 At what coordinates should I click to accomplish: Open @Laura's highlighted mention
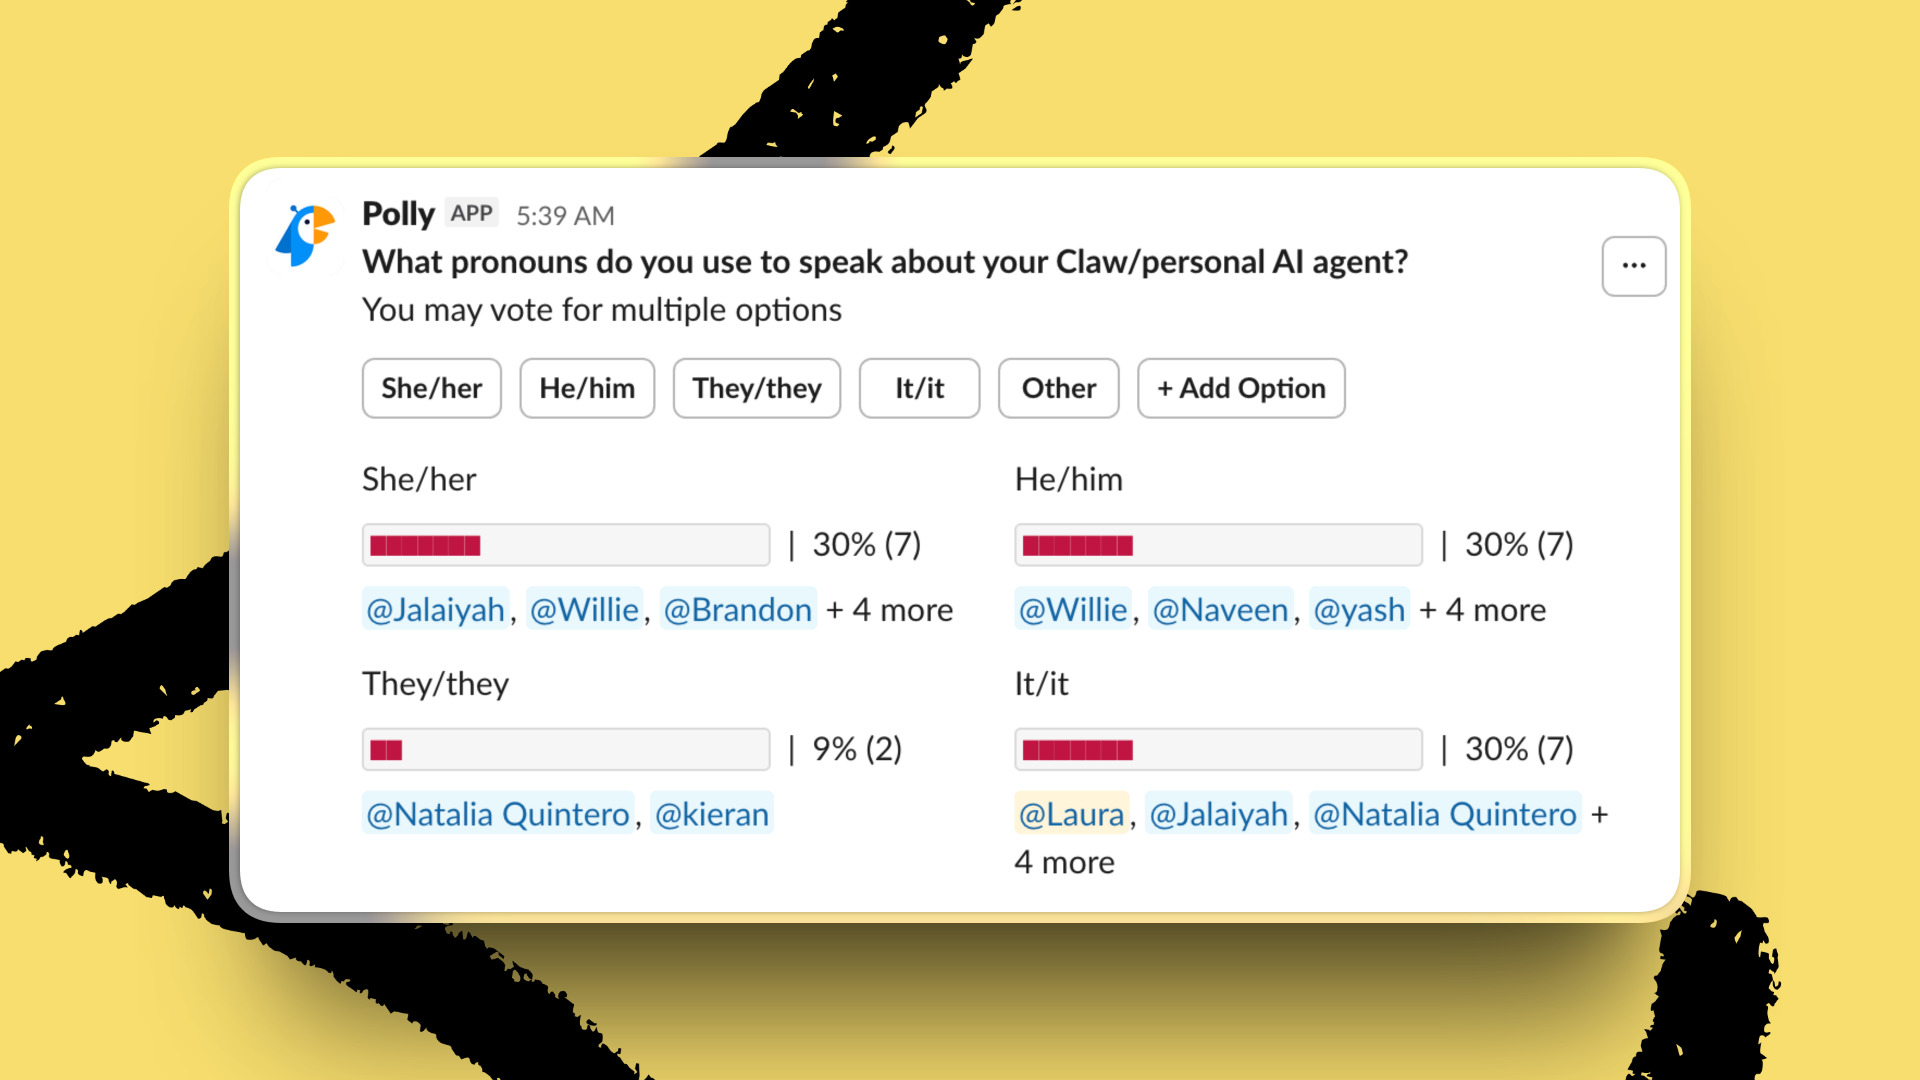click(x=1070, y=813)
